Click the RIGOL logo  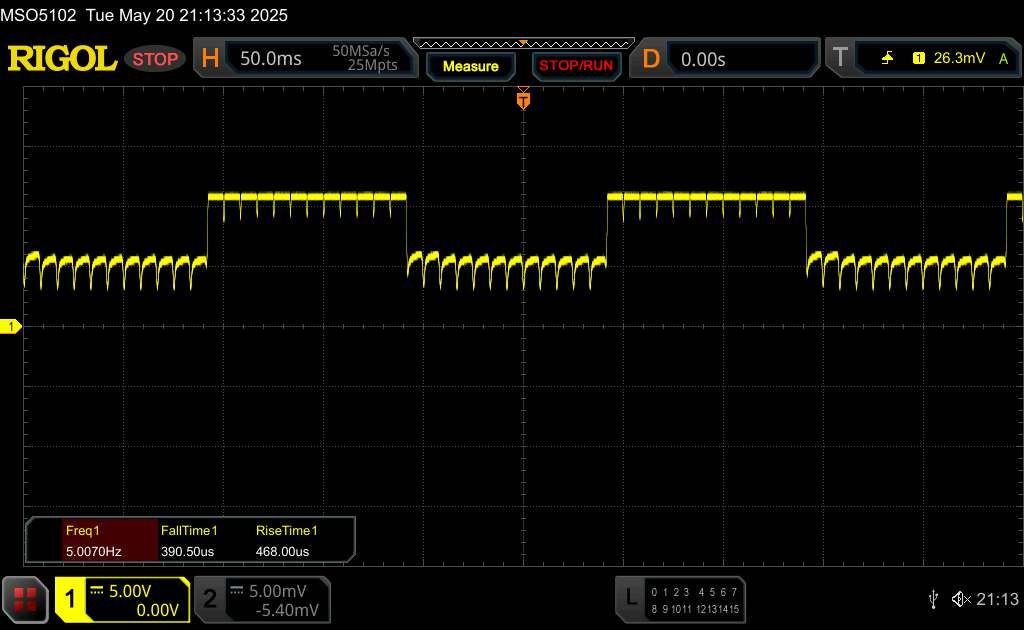click(x=62, y=59)
